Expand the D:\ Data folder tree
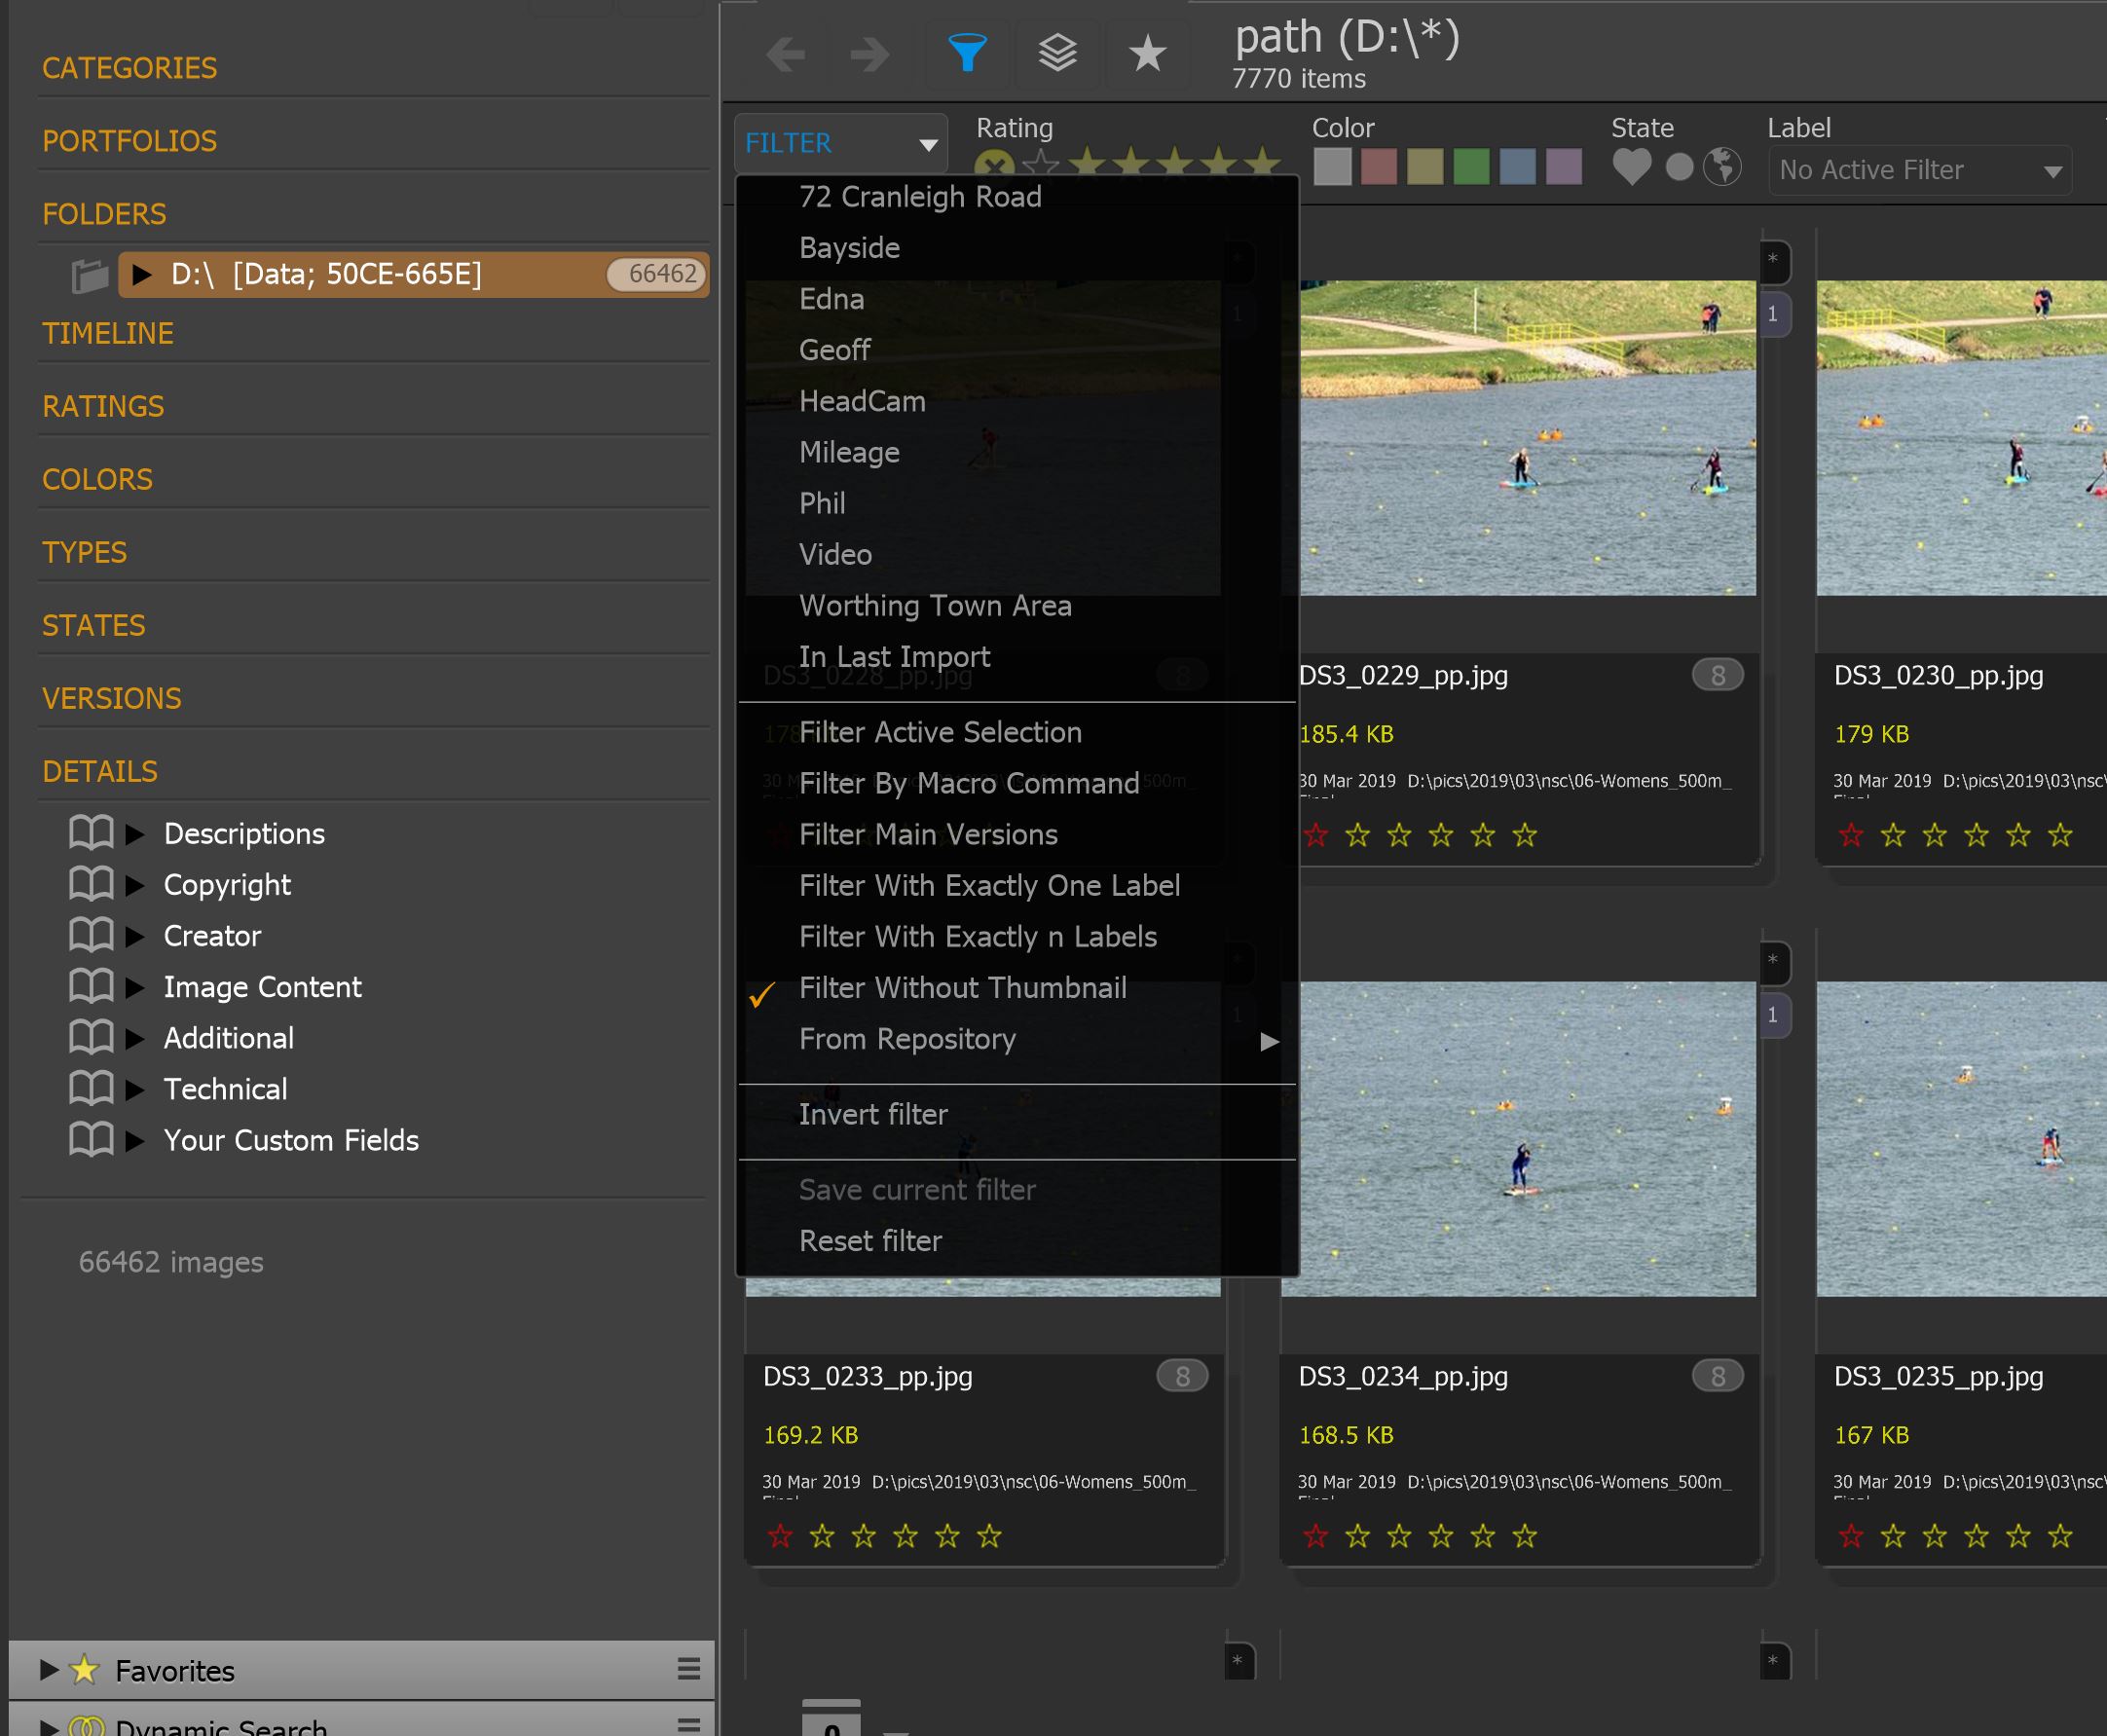The image size is (2107, 1736). coord(142,274)
